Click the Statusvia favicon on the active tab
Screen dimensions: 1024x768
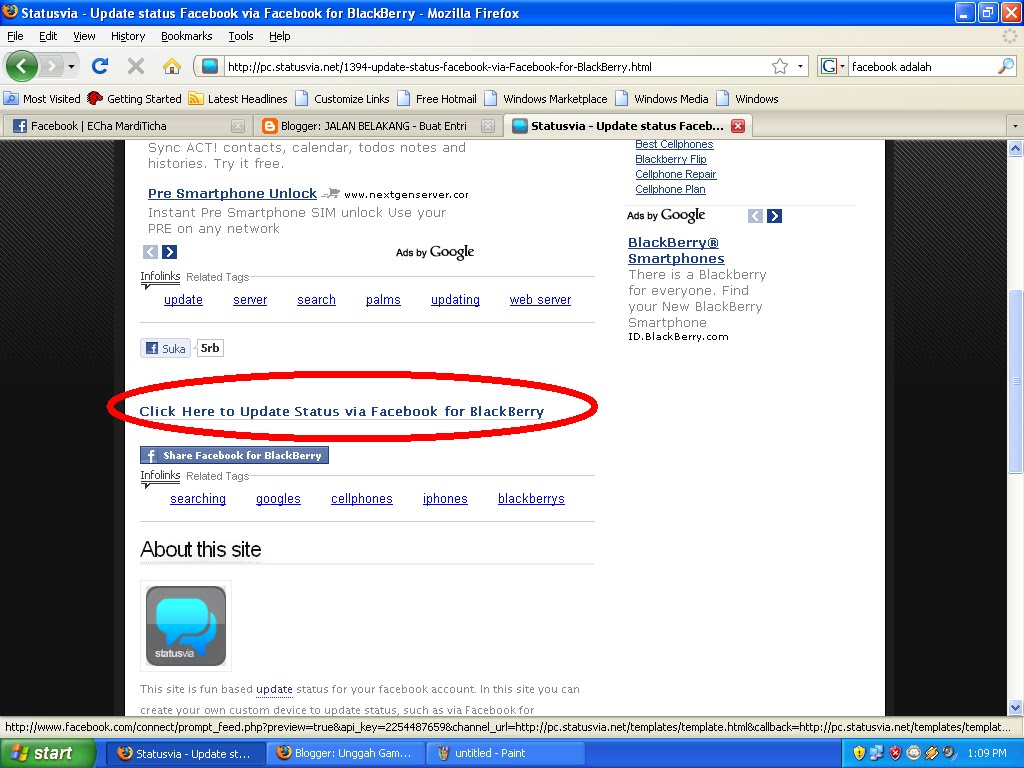[x=519, y=126]
